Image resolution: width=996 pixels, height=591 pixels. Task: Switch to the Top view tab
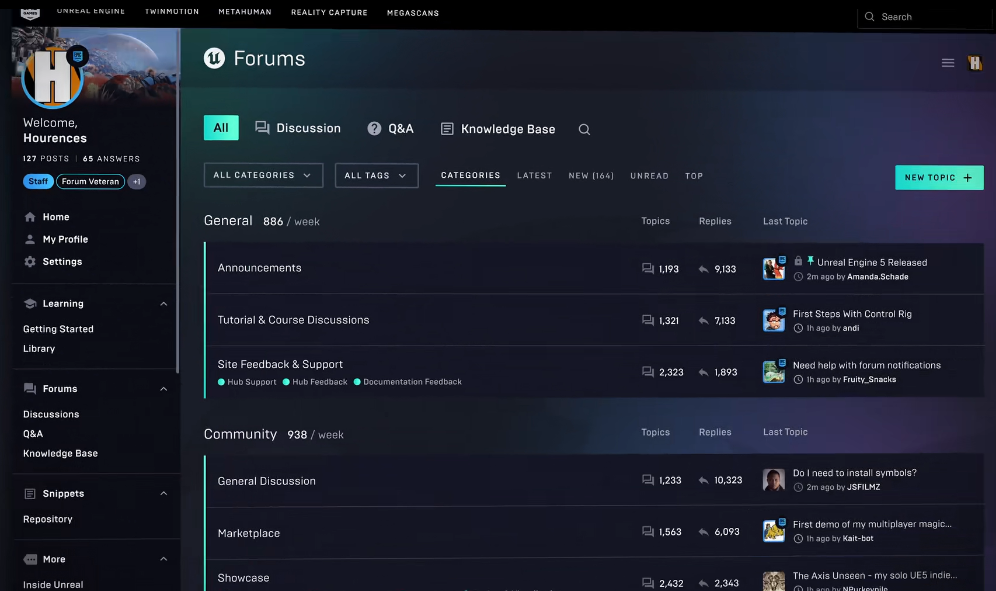tap(694, 175)
